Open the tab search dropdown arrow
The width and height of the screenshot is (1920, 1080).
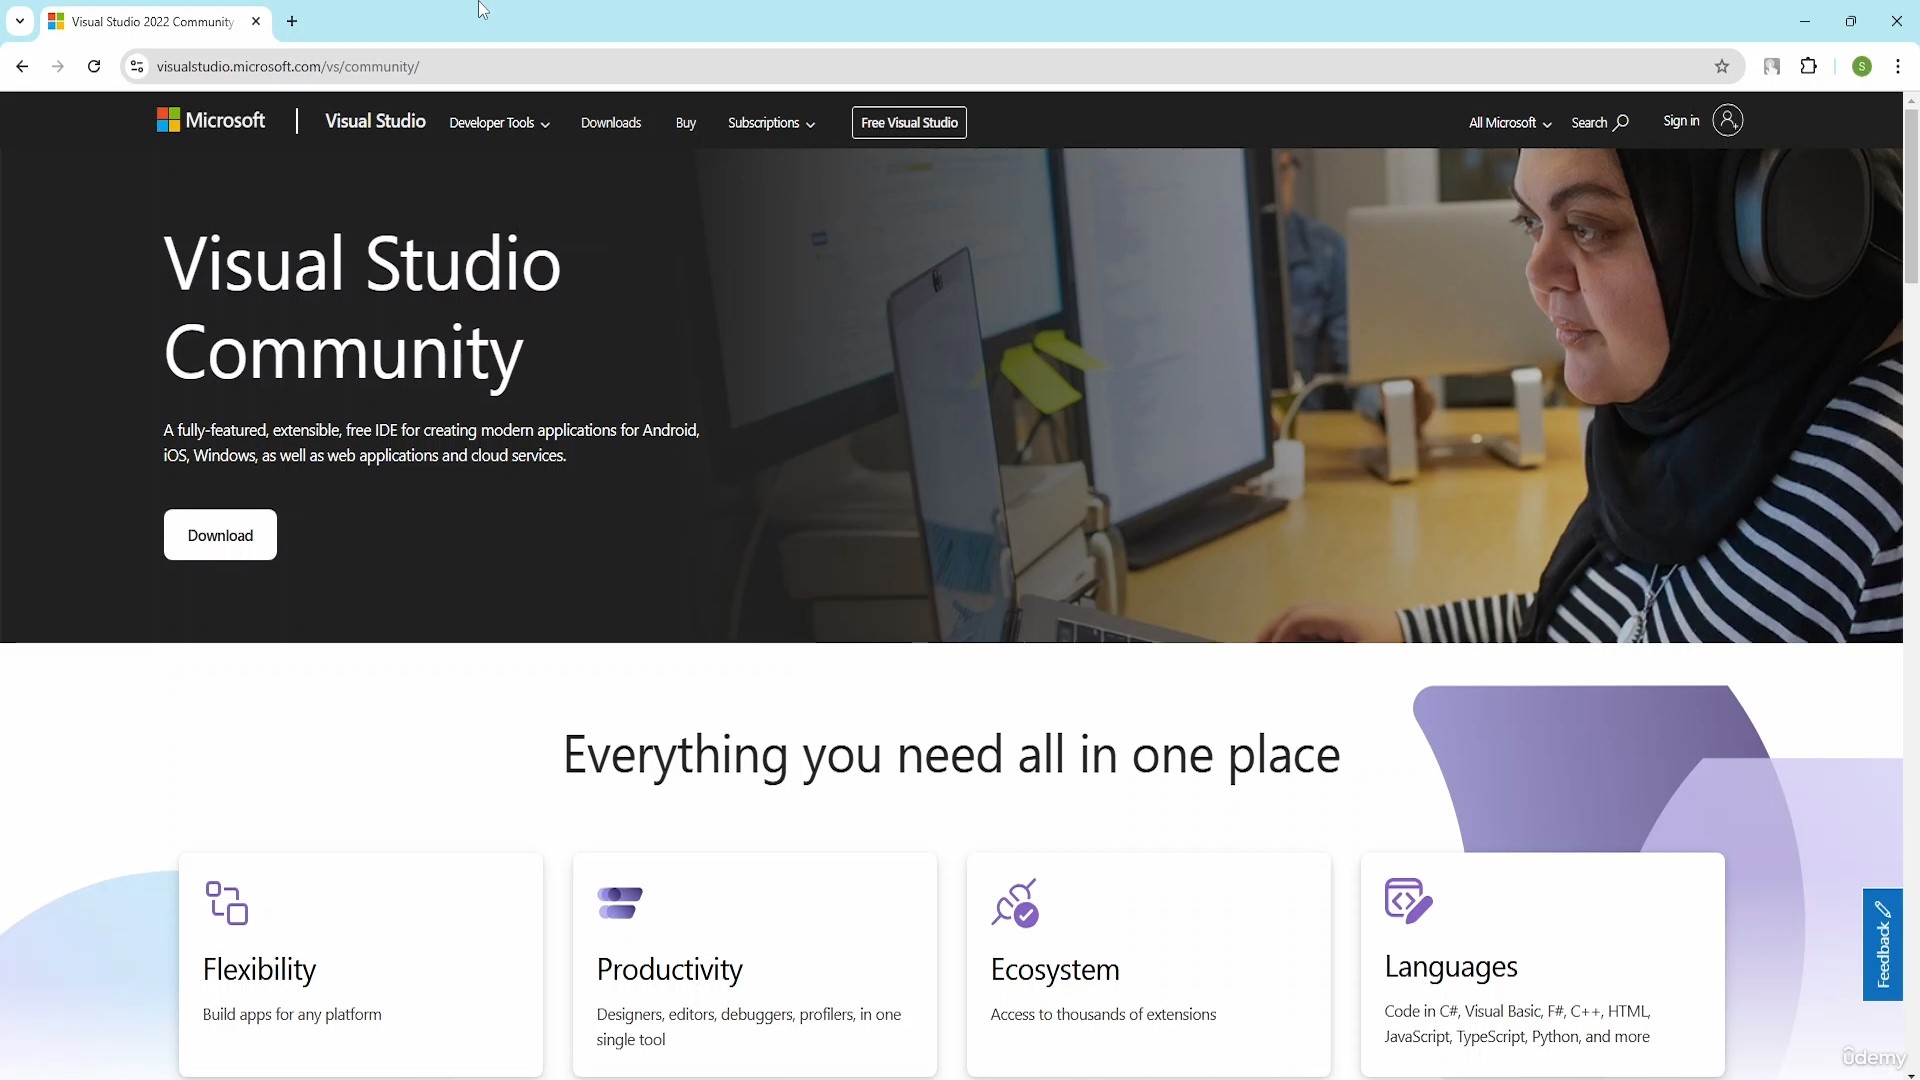20,21
